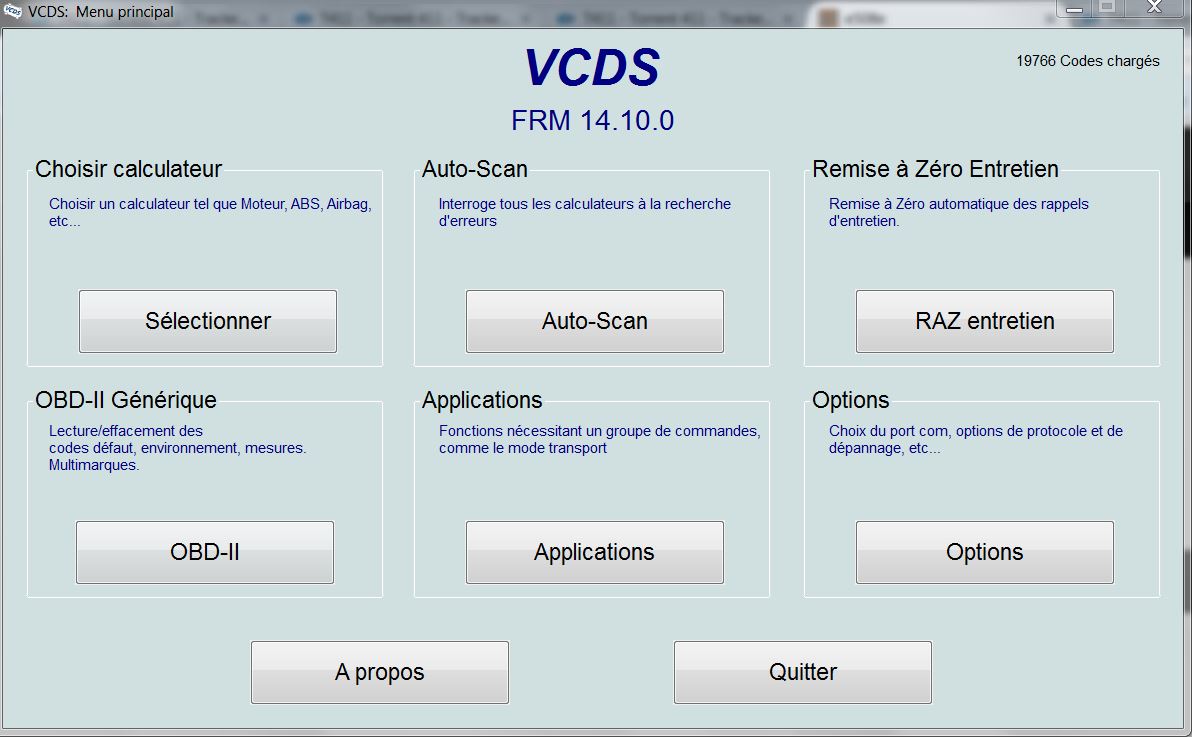
Task: Click the 'Options' group heading
Action: click(851, 400)
